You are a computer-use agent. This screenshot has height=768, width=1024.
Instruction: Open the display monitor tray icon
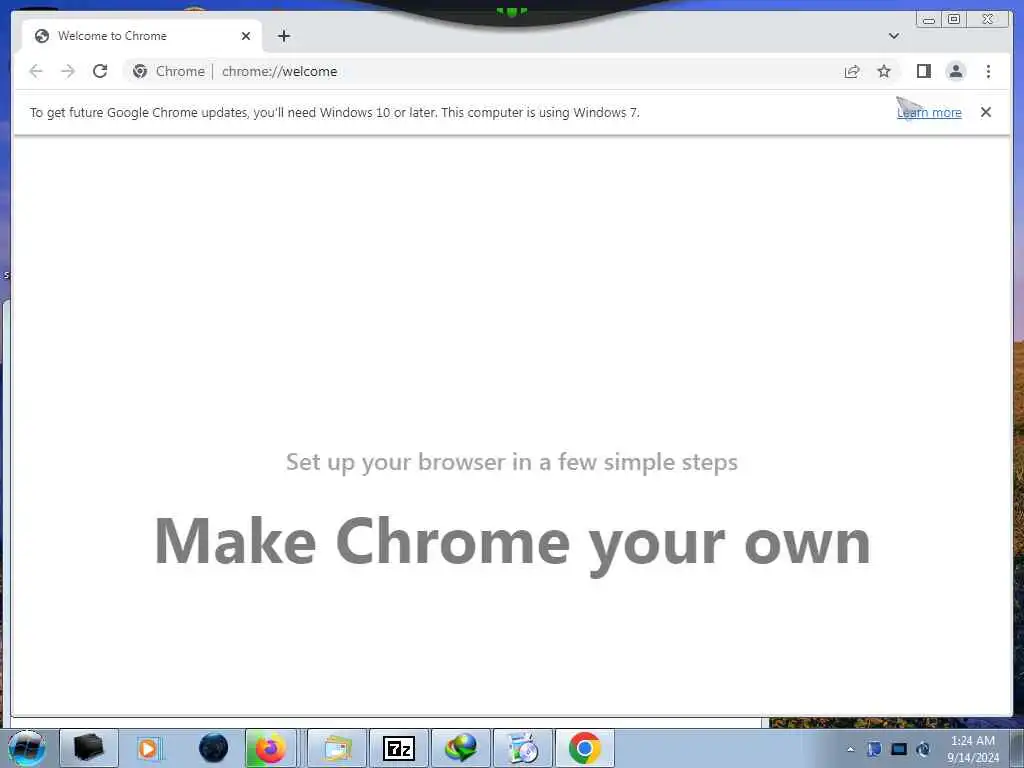[x=899, y=749]
